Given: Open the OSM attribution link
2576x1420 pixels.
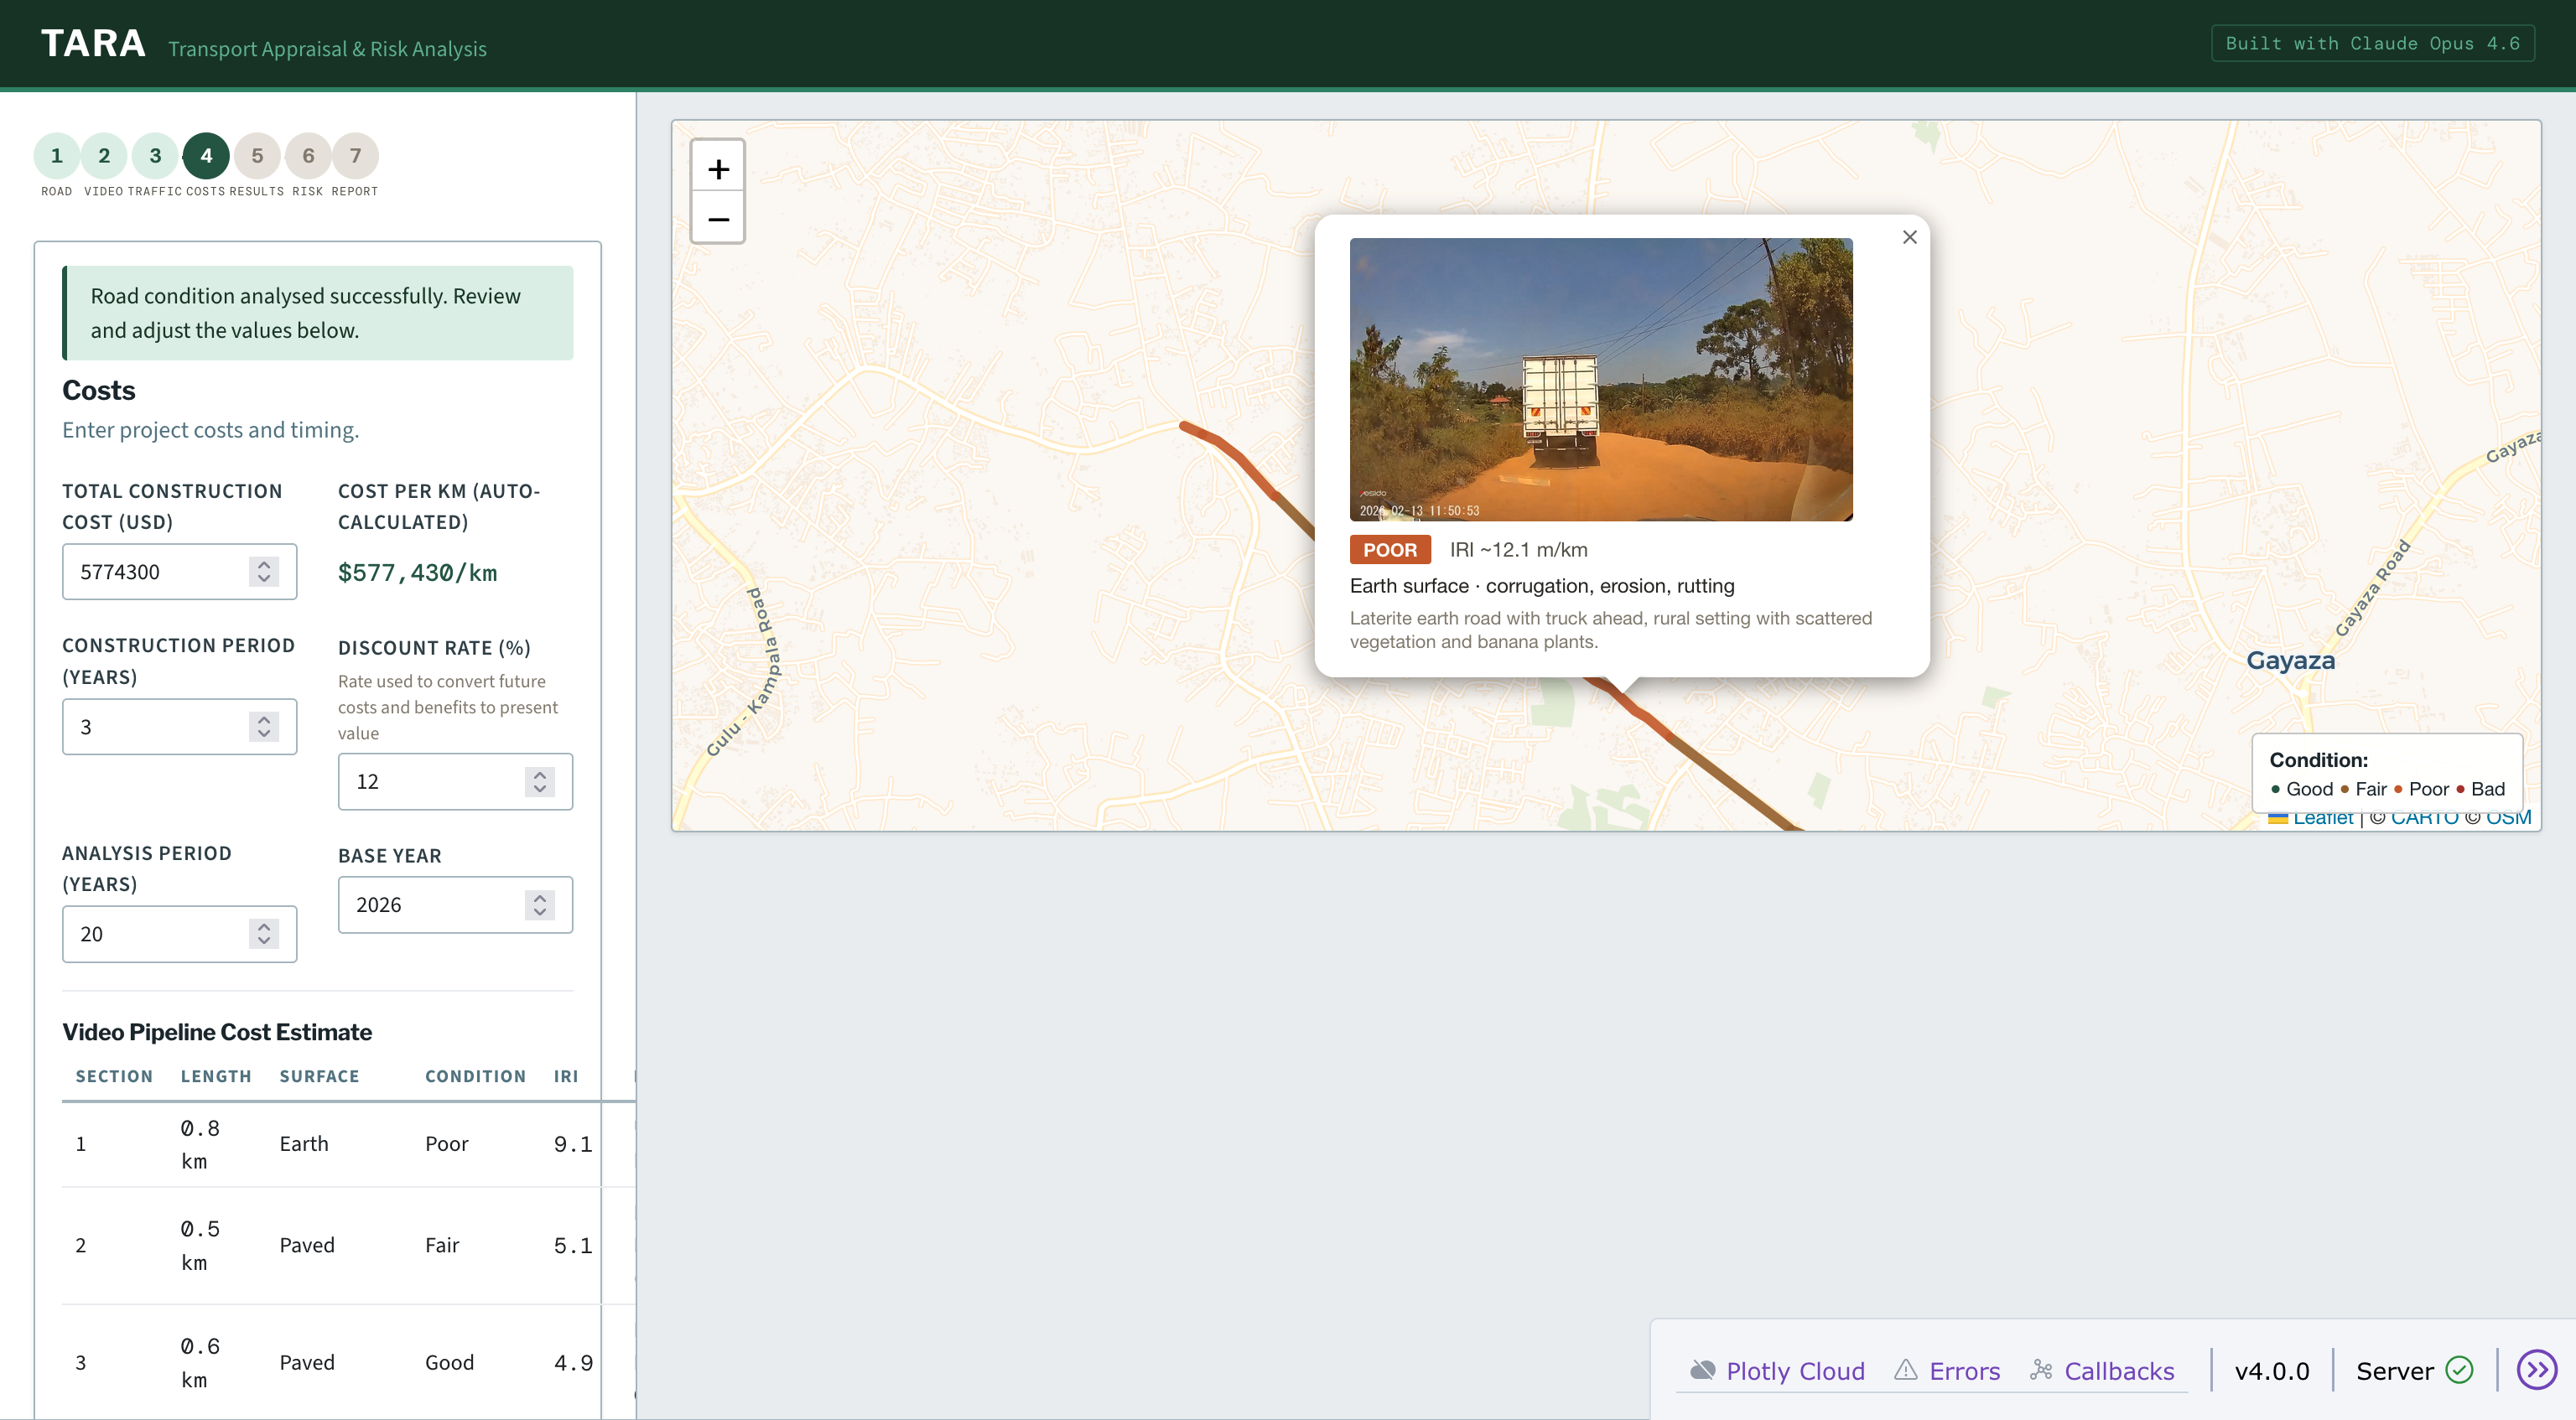Looking at the screenshot, I should (x=2508, y=818).
